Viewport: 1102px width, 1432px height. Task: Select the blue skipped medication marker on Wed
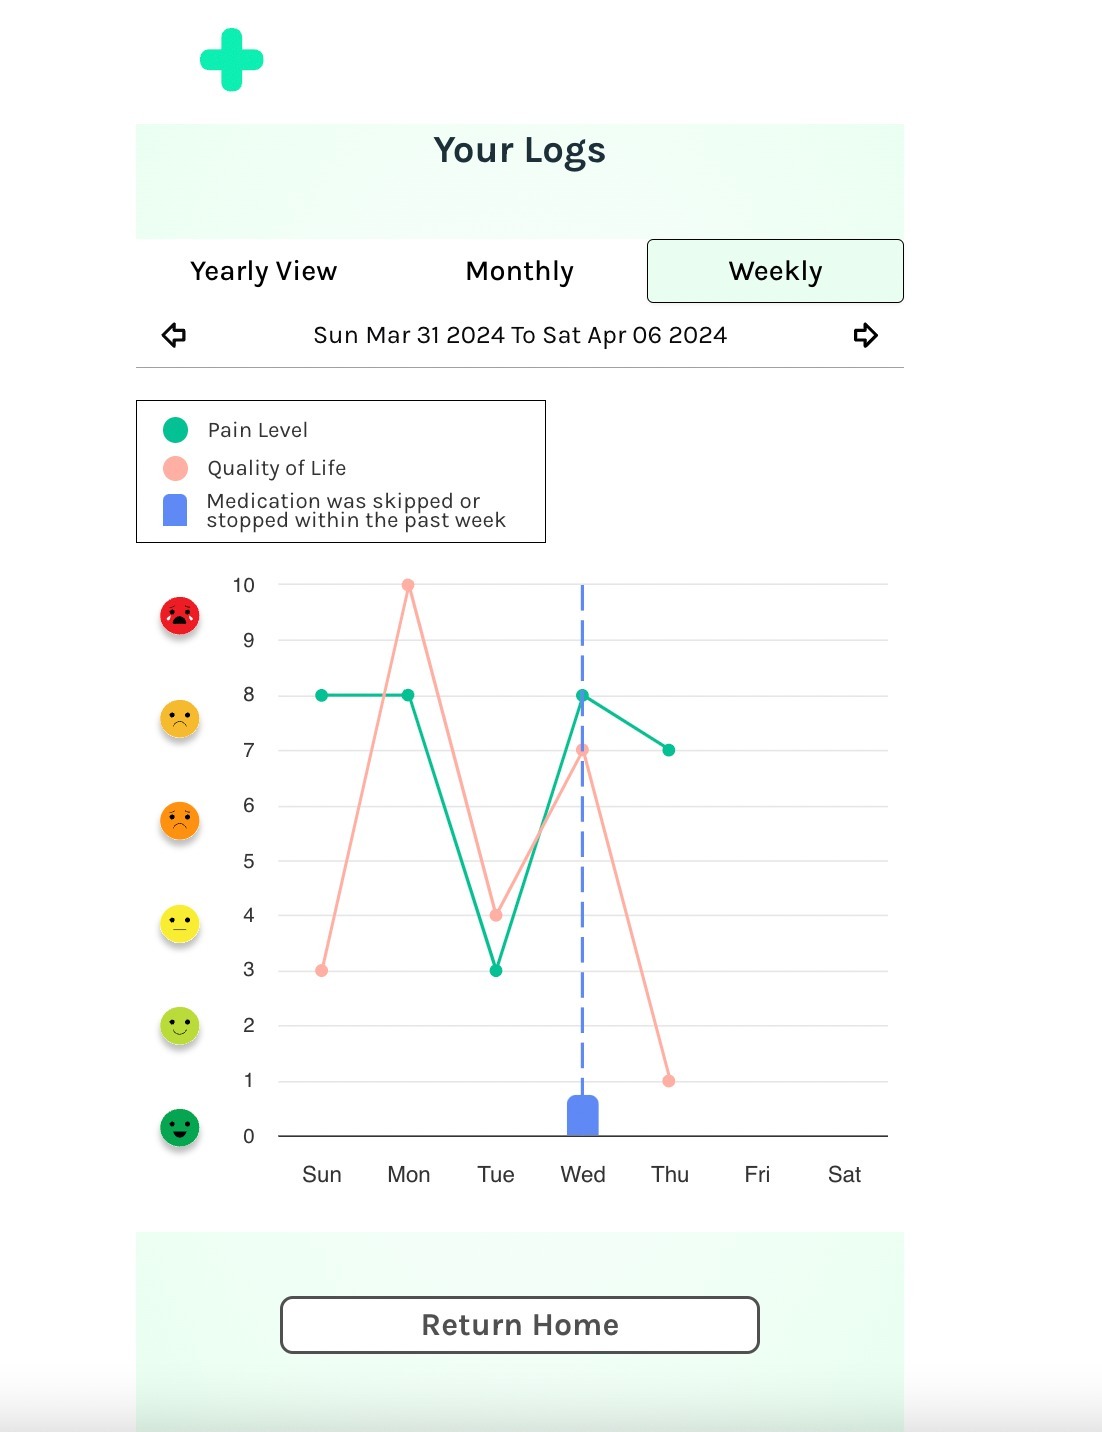583,1115
